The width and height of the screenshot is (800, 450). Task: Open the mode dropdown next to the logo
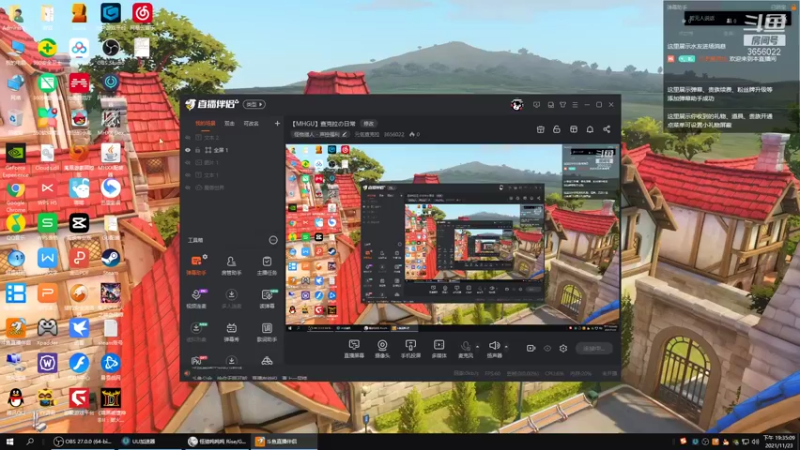pos(254,104)
